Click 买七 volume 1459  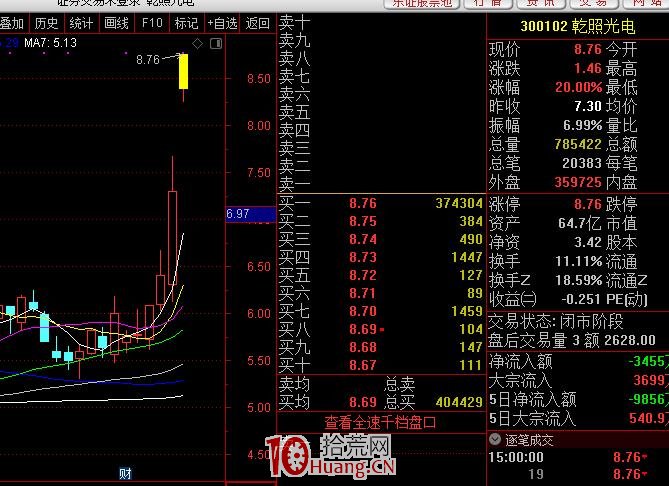(x=467, y=311)
